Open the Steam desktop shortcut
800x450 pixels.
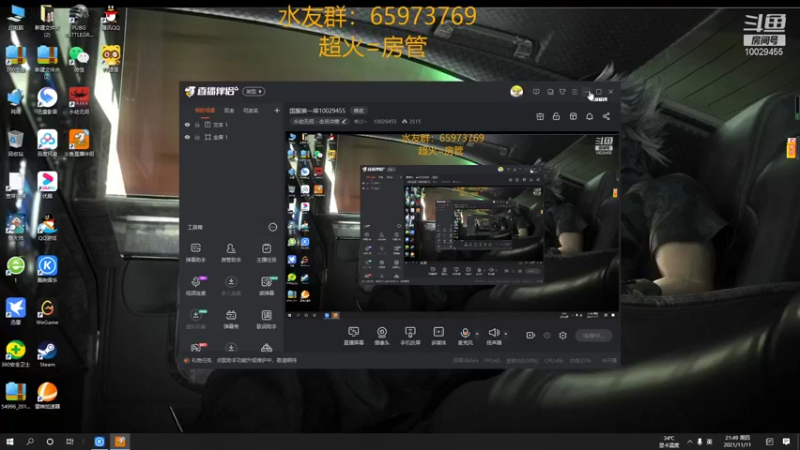[x=47, y=354]
